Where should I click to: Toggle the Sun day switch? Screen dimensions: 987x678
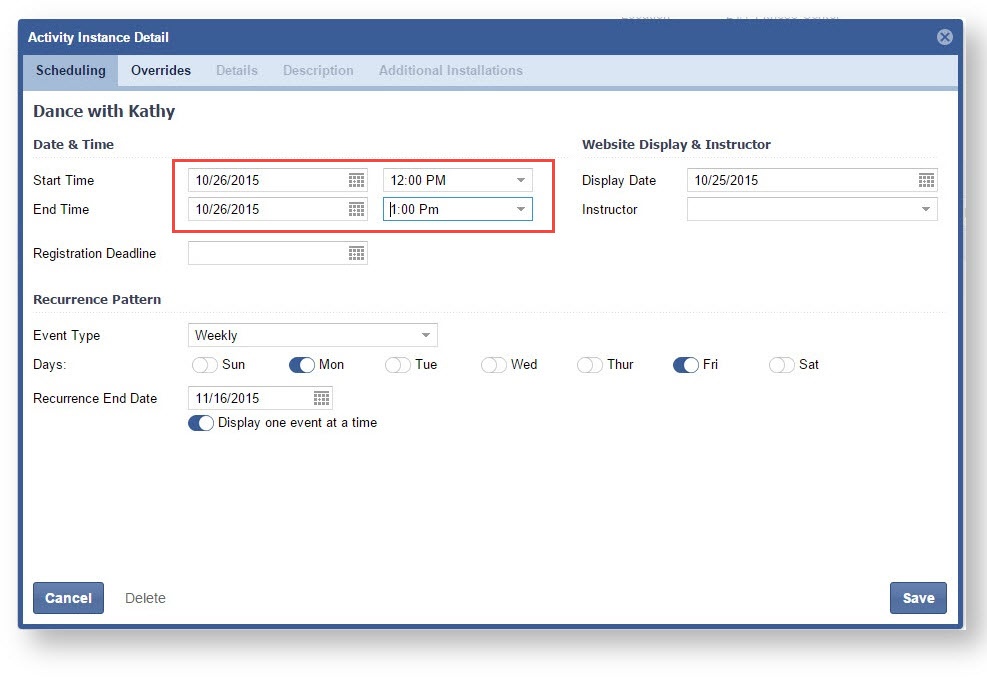coord(205,365)
